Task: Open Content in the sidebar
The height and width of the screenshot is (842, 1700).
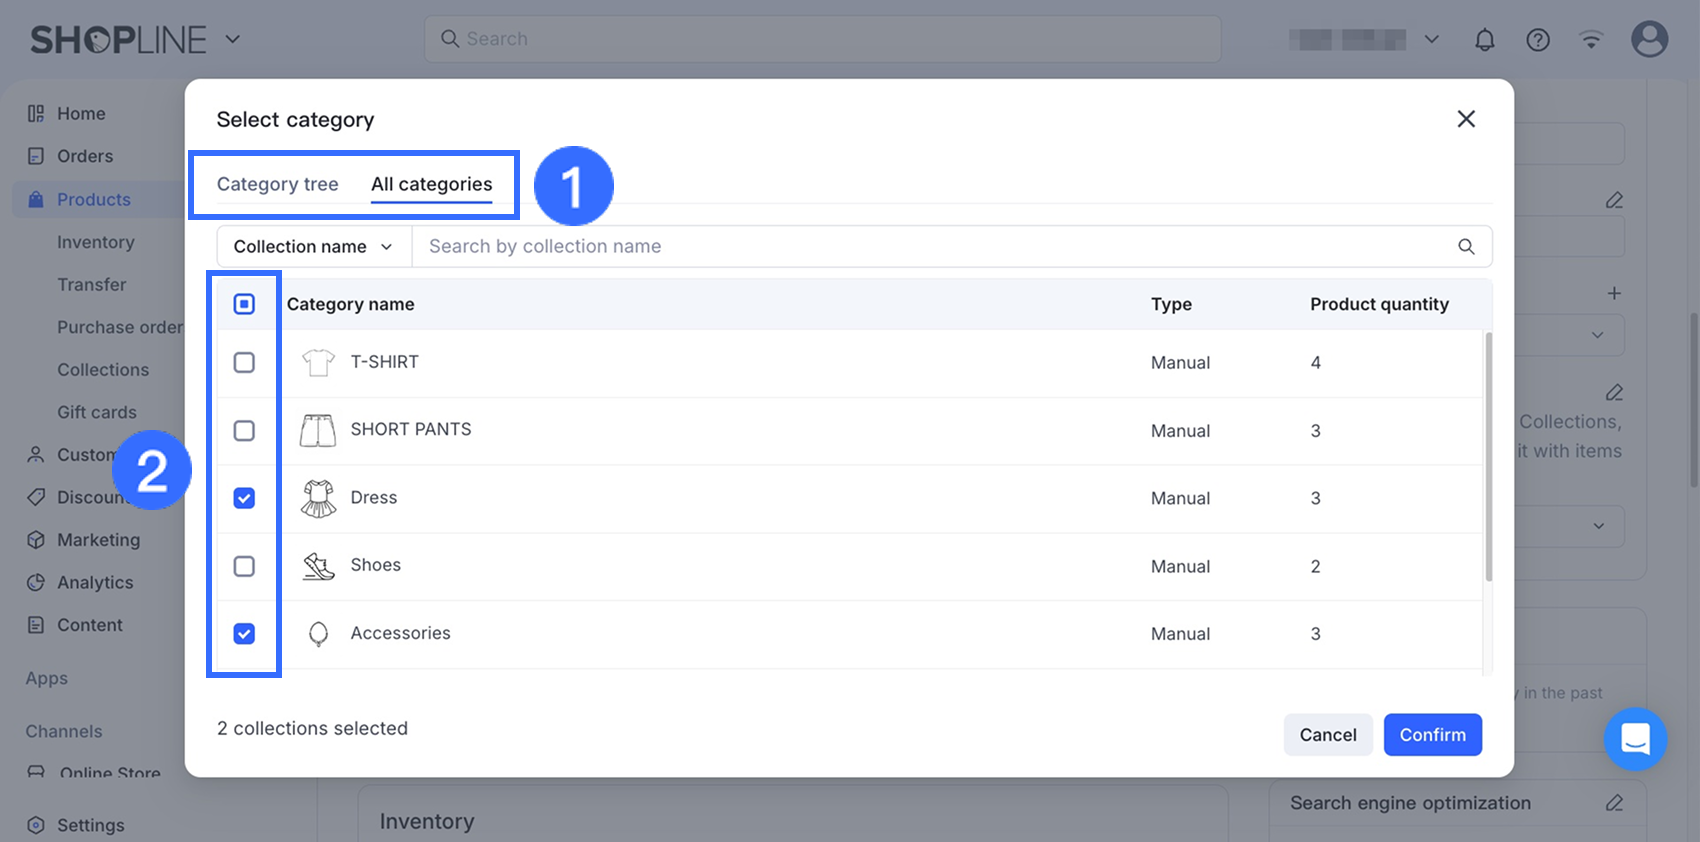Action: click(x=90, y=625)
